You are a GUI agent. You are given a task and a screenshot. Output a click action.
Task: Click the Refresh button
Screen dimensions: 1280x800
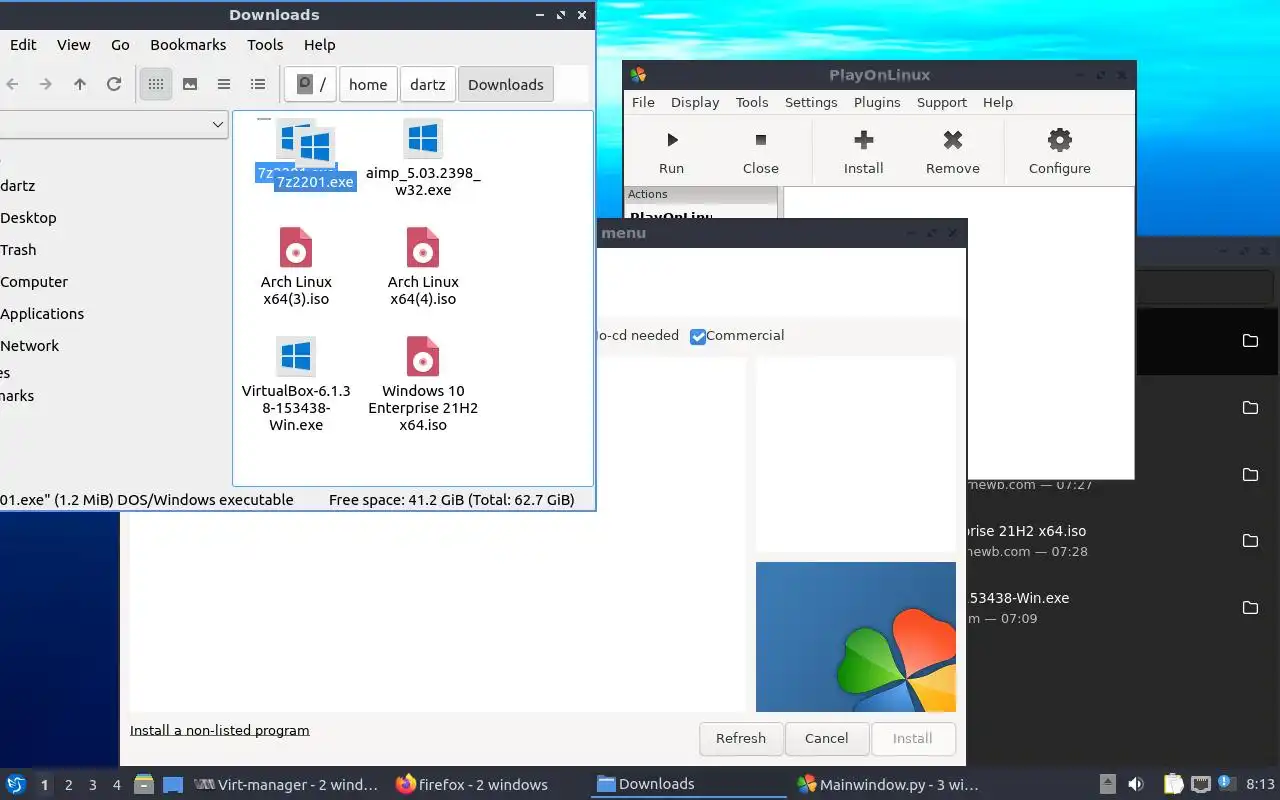741,739
